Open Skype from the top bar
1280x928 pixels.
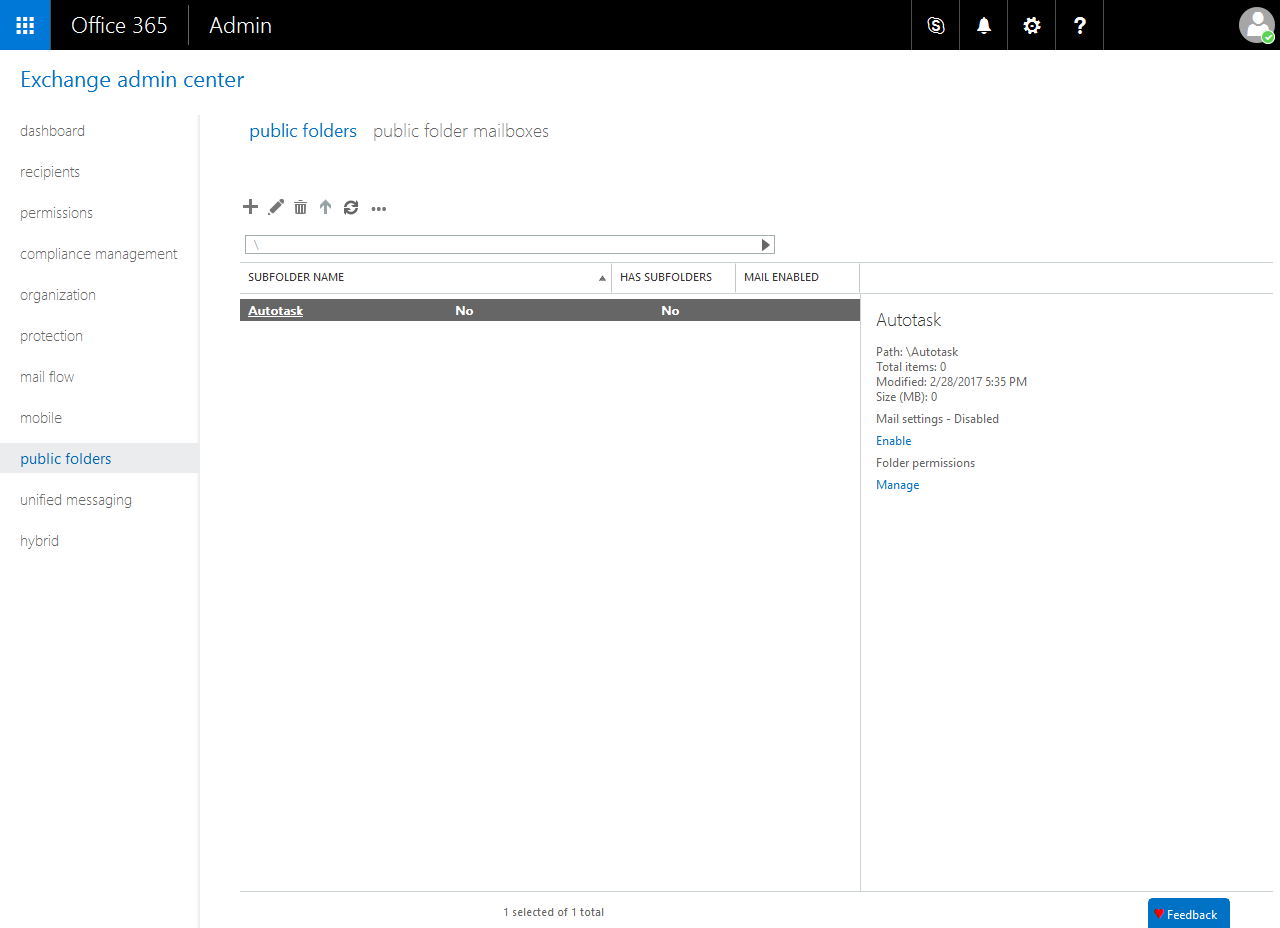936,25
